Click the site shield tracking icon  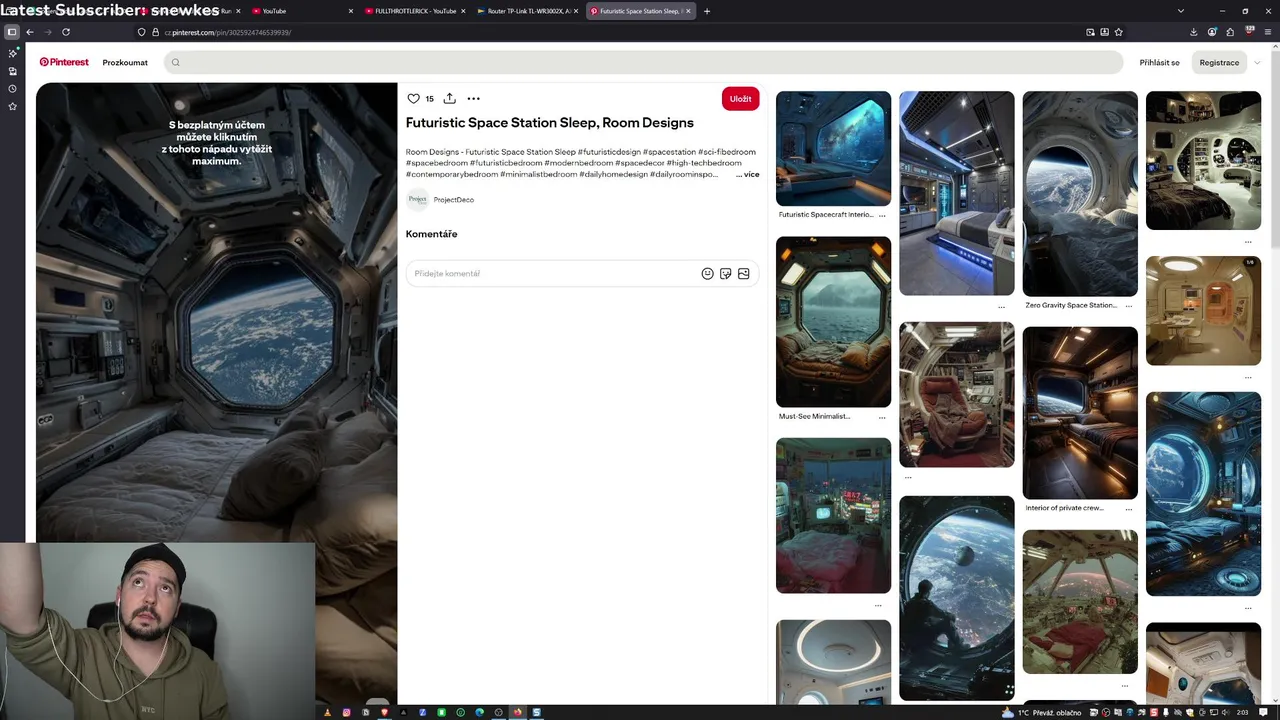pyautogui.click(x=142, y=32)
